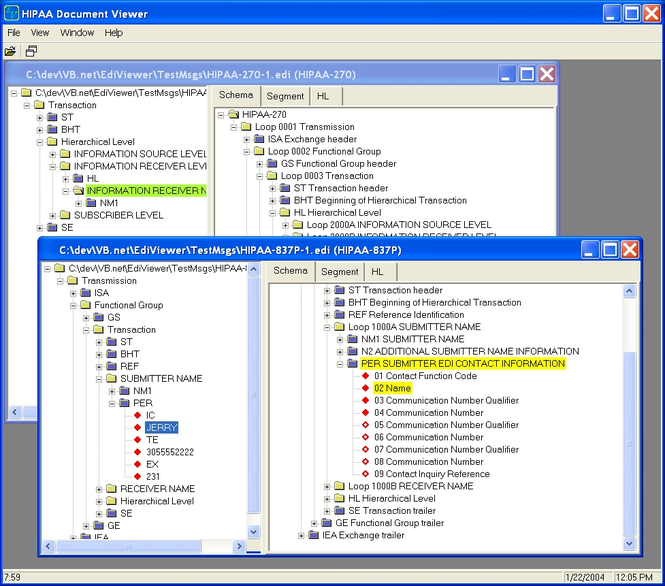Select Loop 0003 Transaction in 270 schema
Screen dimensions: 665x586
click(x=327, y=176)
